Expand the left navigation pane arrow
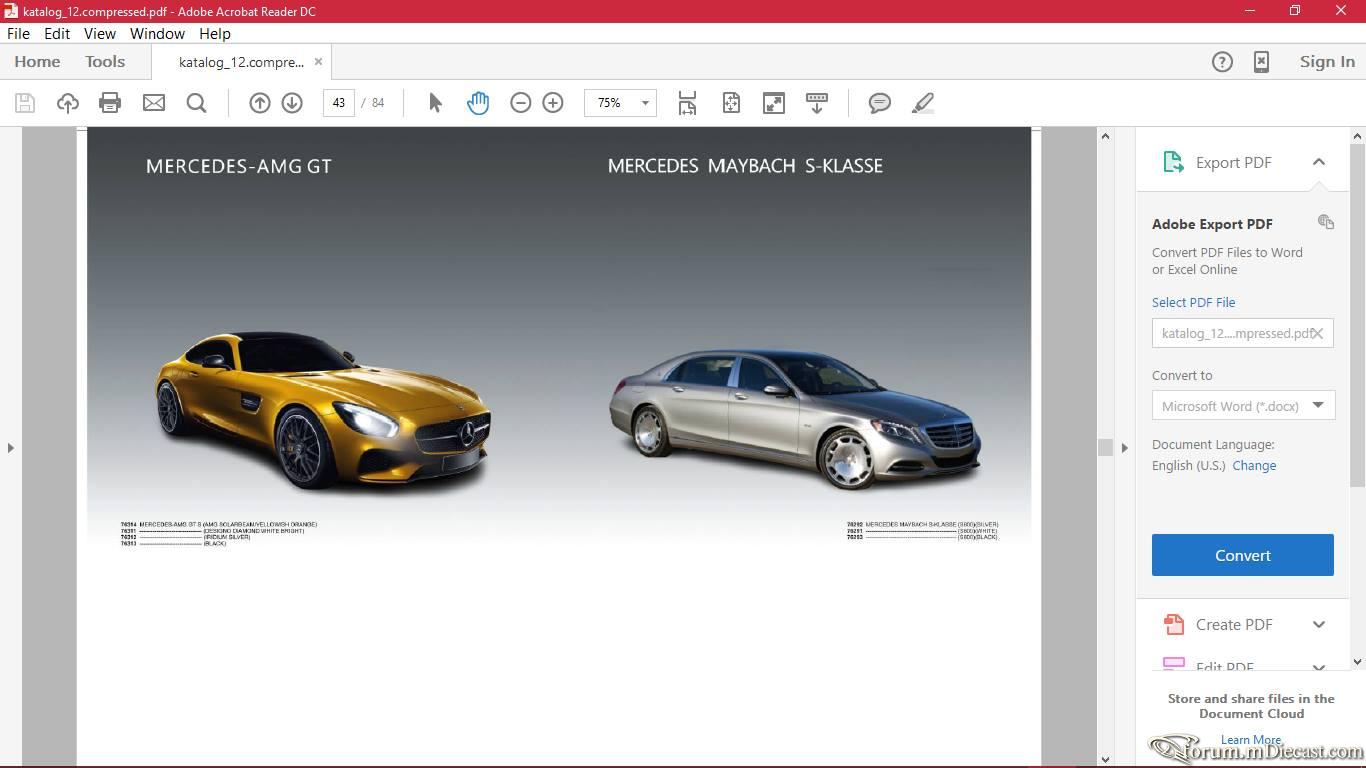 click(x=10, y=447)
